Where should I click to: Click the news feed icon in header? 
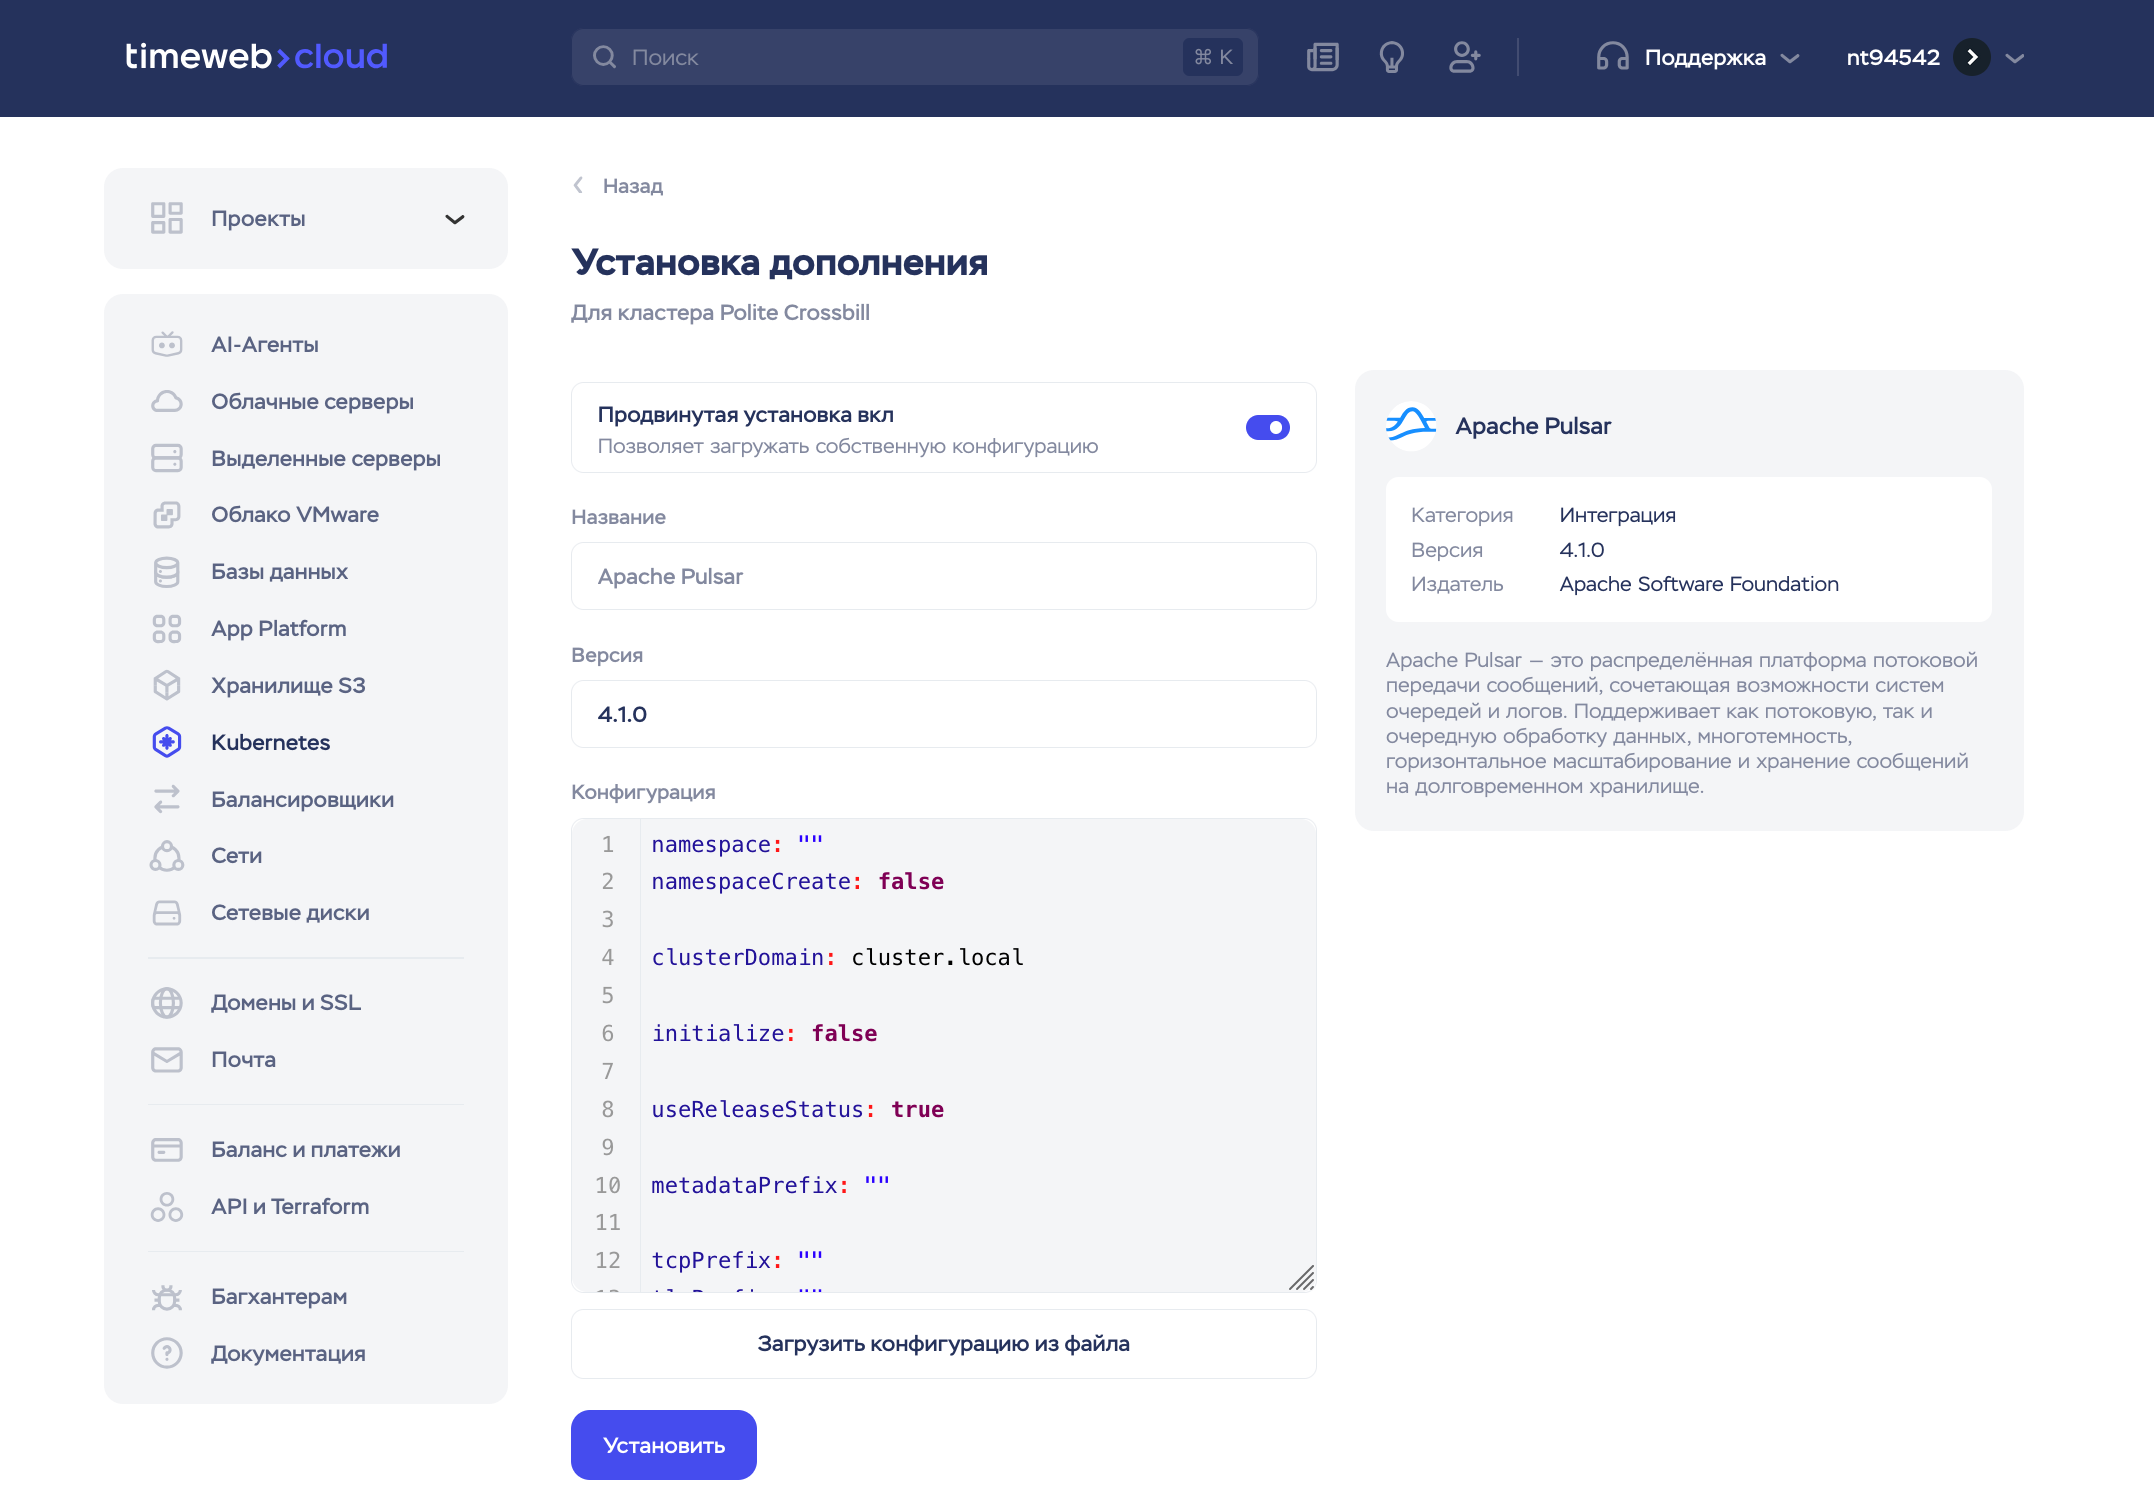1322,57
